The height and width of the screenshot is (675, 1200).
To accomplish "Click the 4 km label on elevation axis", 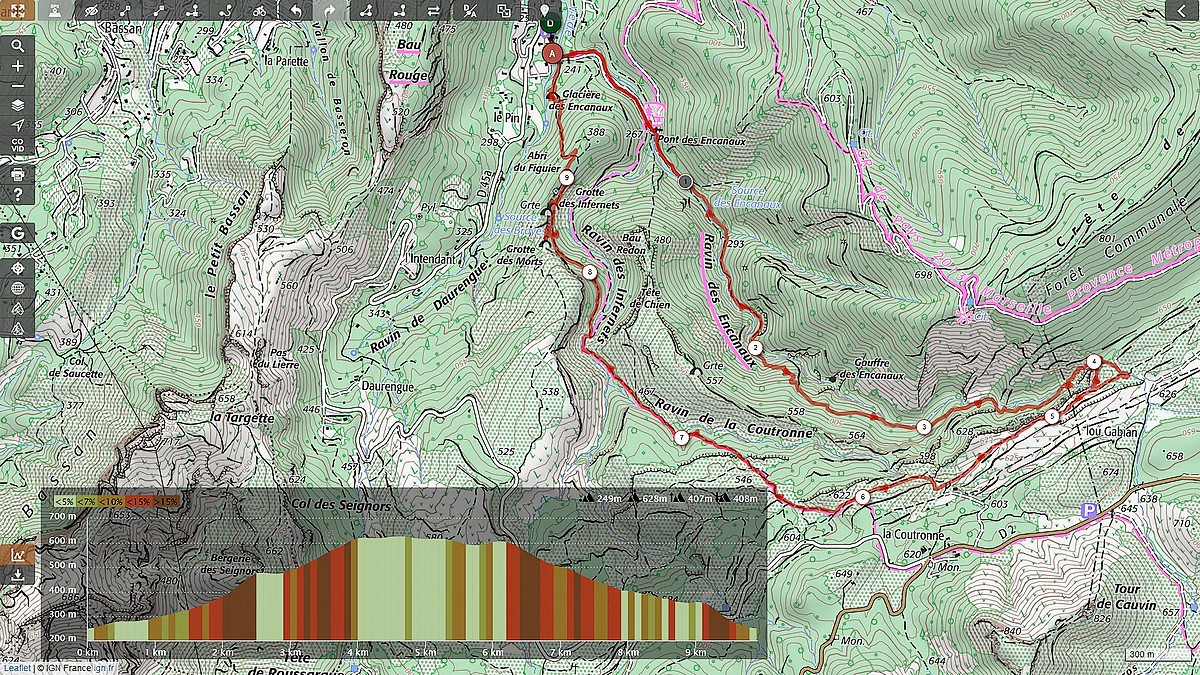I will [358, 652].
